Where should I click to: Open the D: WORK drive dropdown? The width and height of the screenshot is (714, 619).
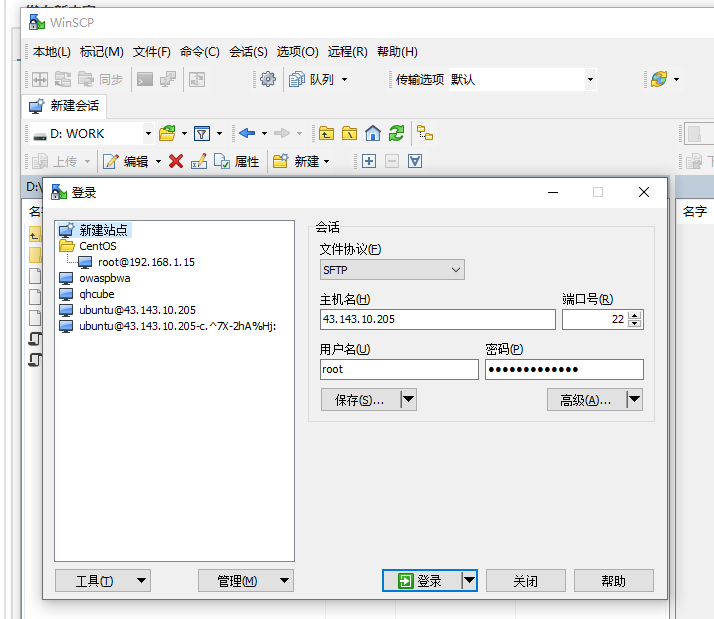tap(148, 133)
